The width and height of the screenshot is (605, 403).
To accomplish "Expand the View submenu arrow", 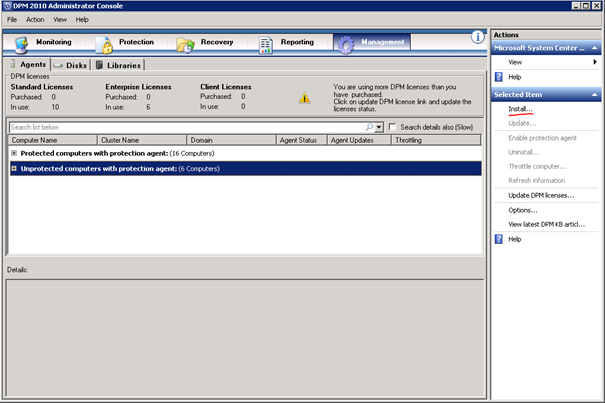I will pyautogui.click(x=595, y=62).
